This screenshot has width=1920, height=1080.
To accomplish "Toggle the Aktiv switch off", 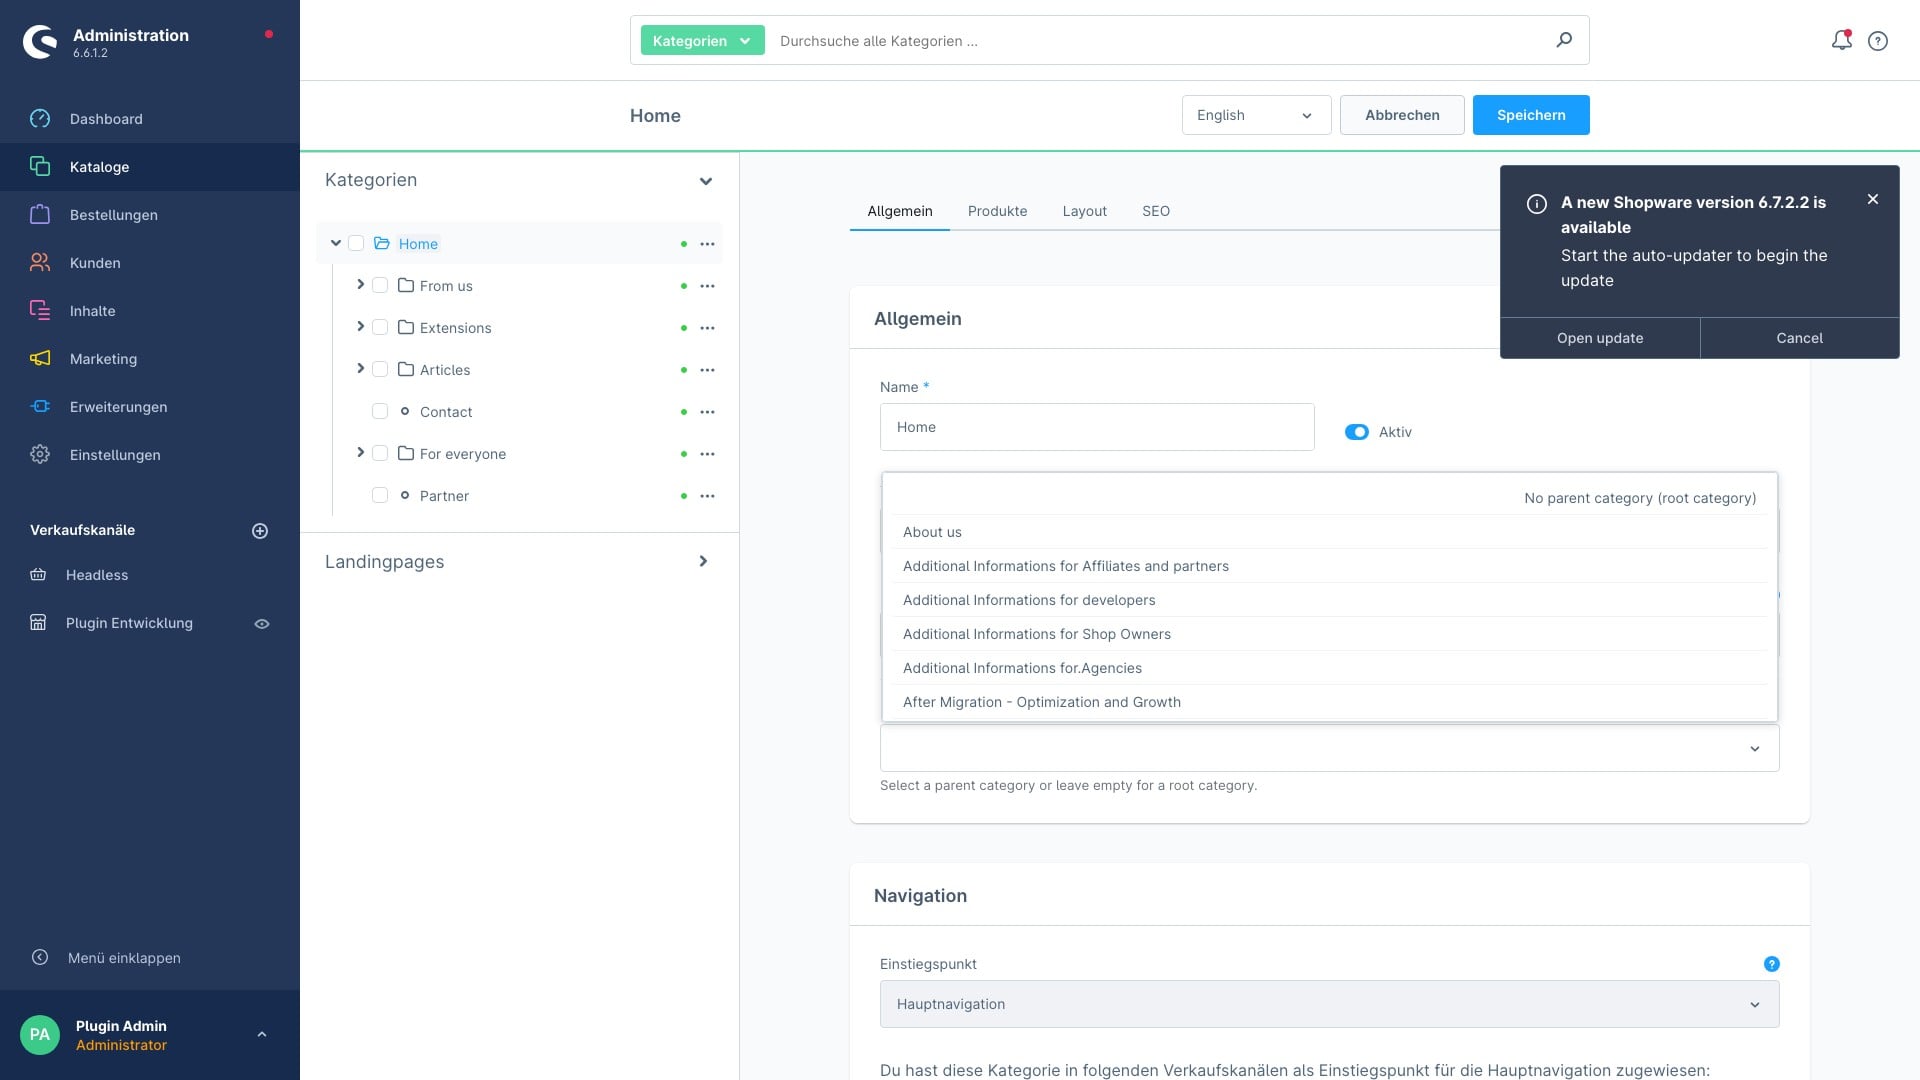I will tap(1356, 432).
